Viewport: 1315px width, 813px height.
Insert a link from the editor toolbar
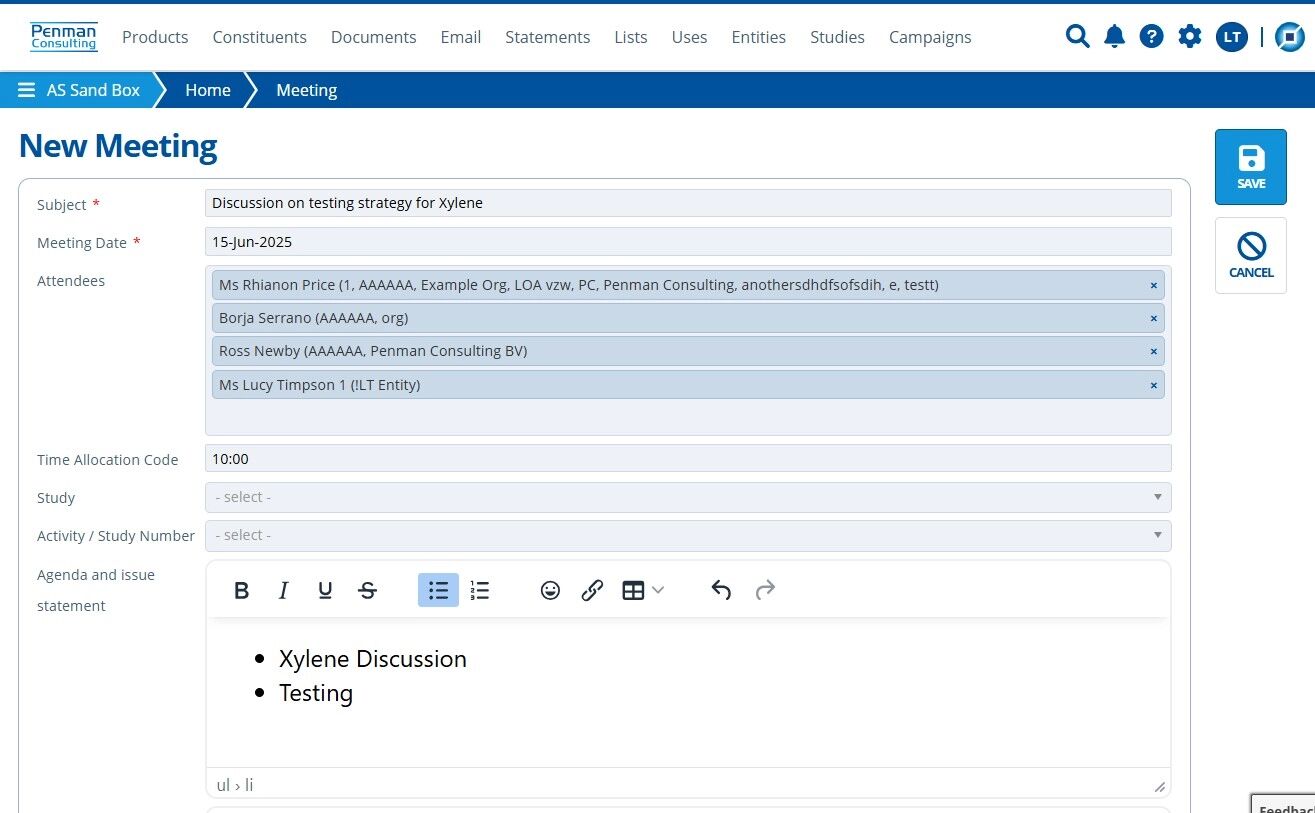click(592, 590)
